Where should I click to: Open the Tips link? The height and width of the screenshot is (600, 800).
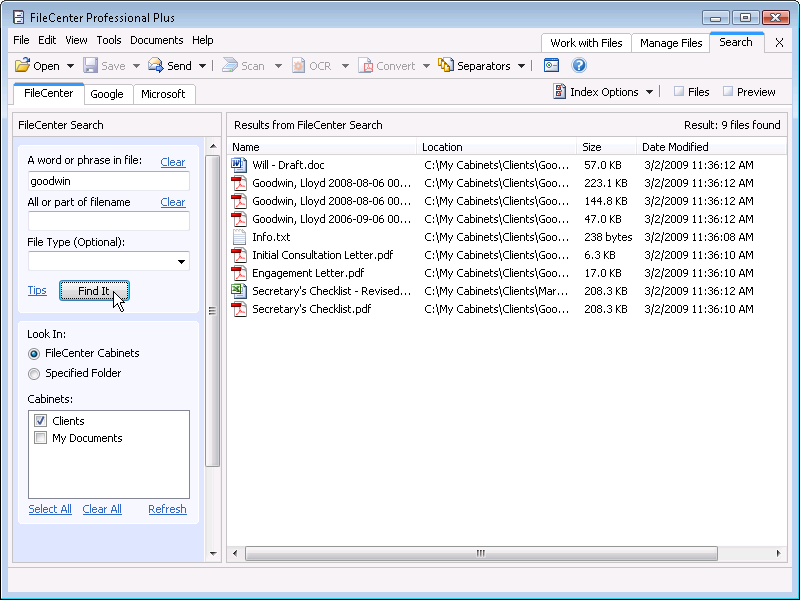coord(37,290)
